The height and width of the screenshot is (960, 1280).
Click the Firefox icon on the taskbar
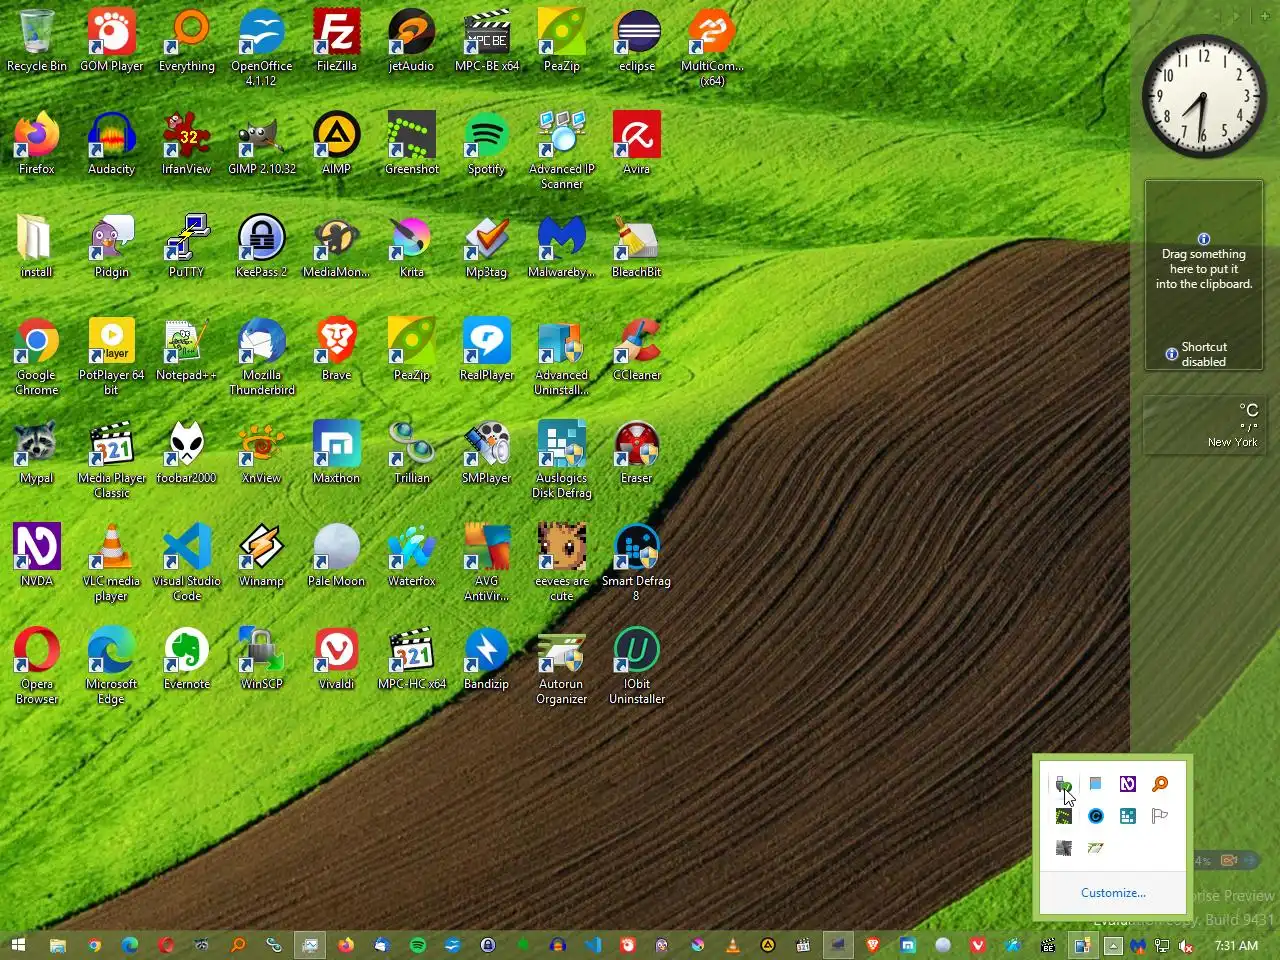346,945
